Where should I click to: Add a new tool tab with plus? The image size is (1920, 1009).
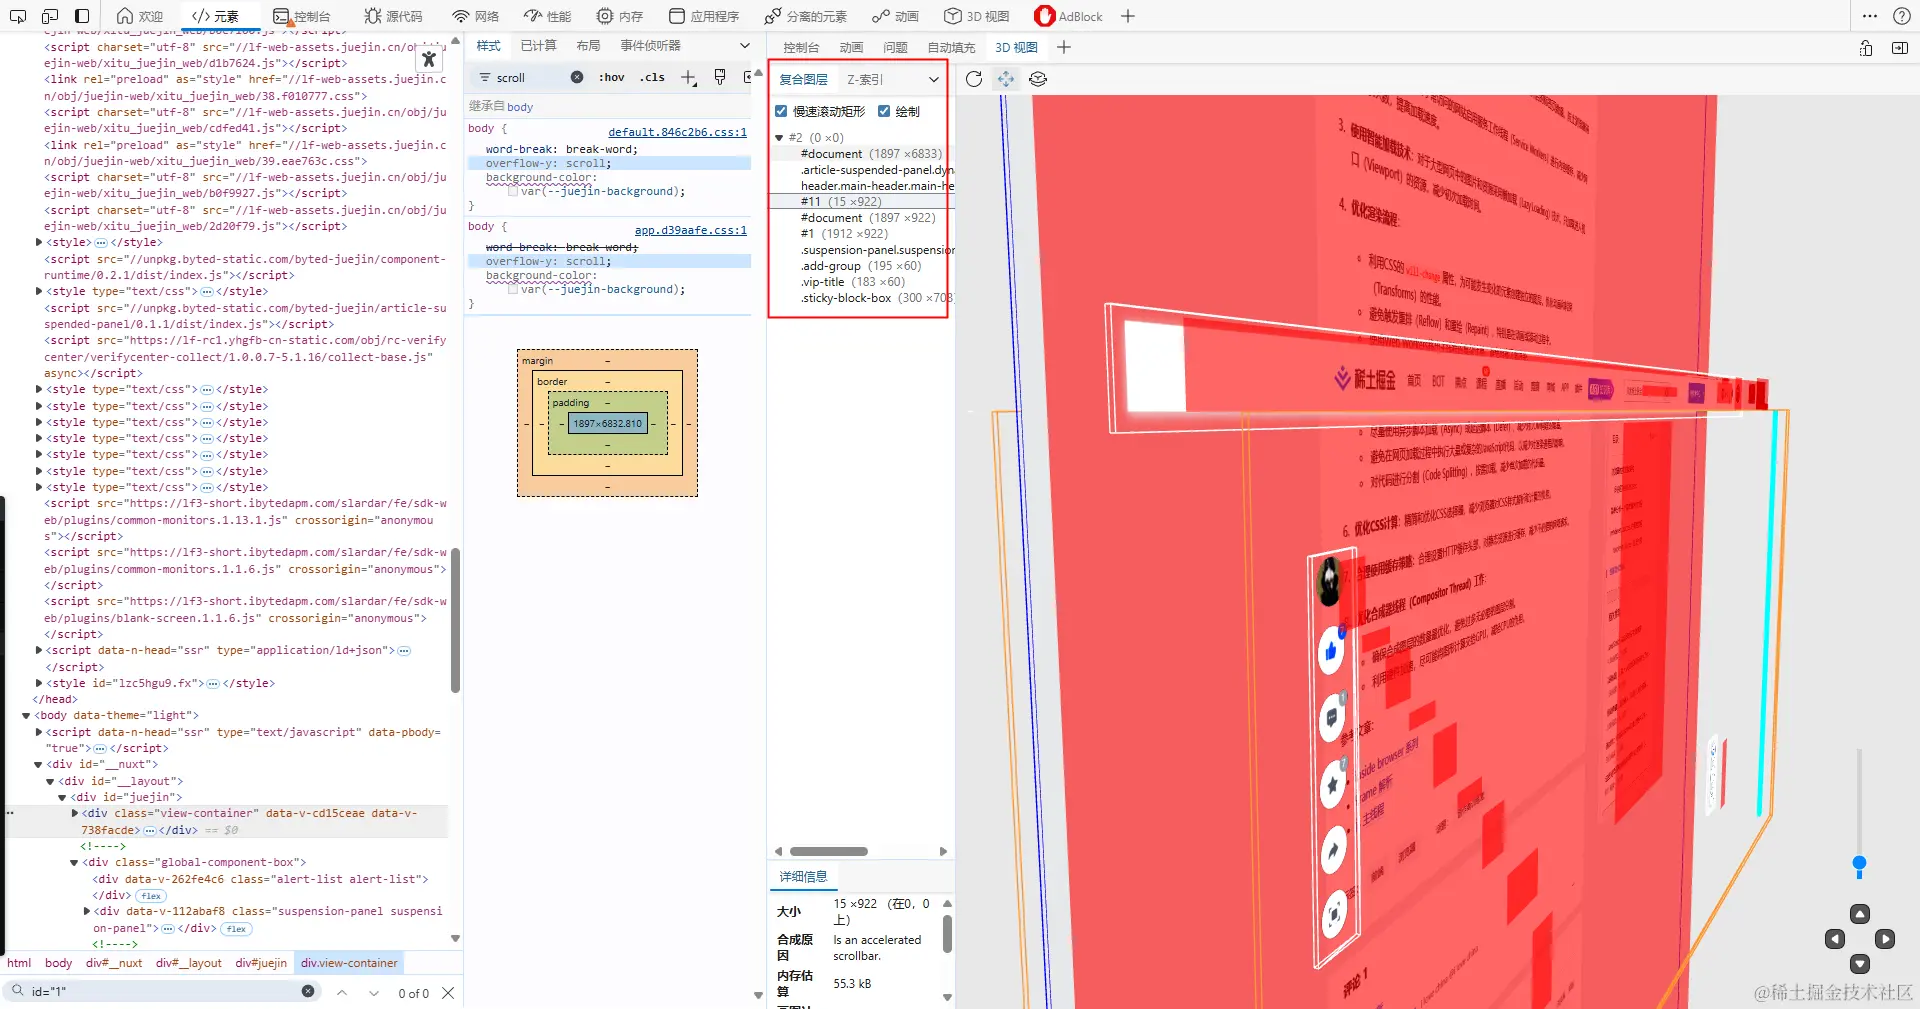click(1128, 16)
